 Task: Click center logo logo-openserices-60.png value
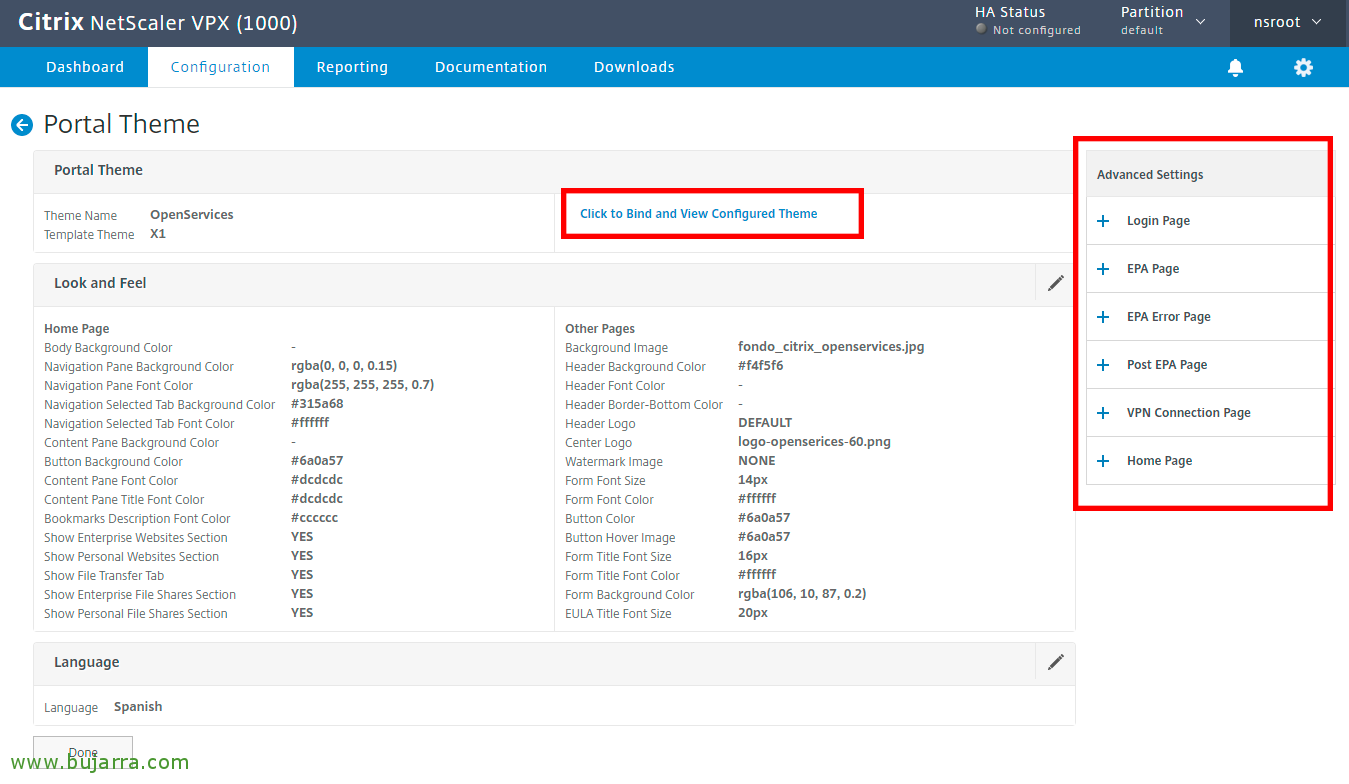[x=814, y=442]
